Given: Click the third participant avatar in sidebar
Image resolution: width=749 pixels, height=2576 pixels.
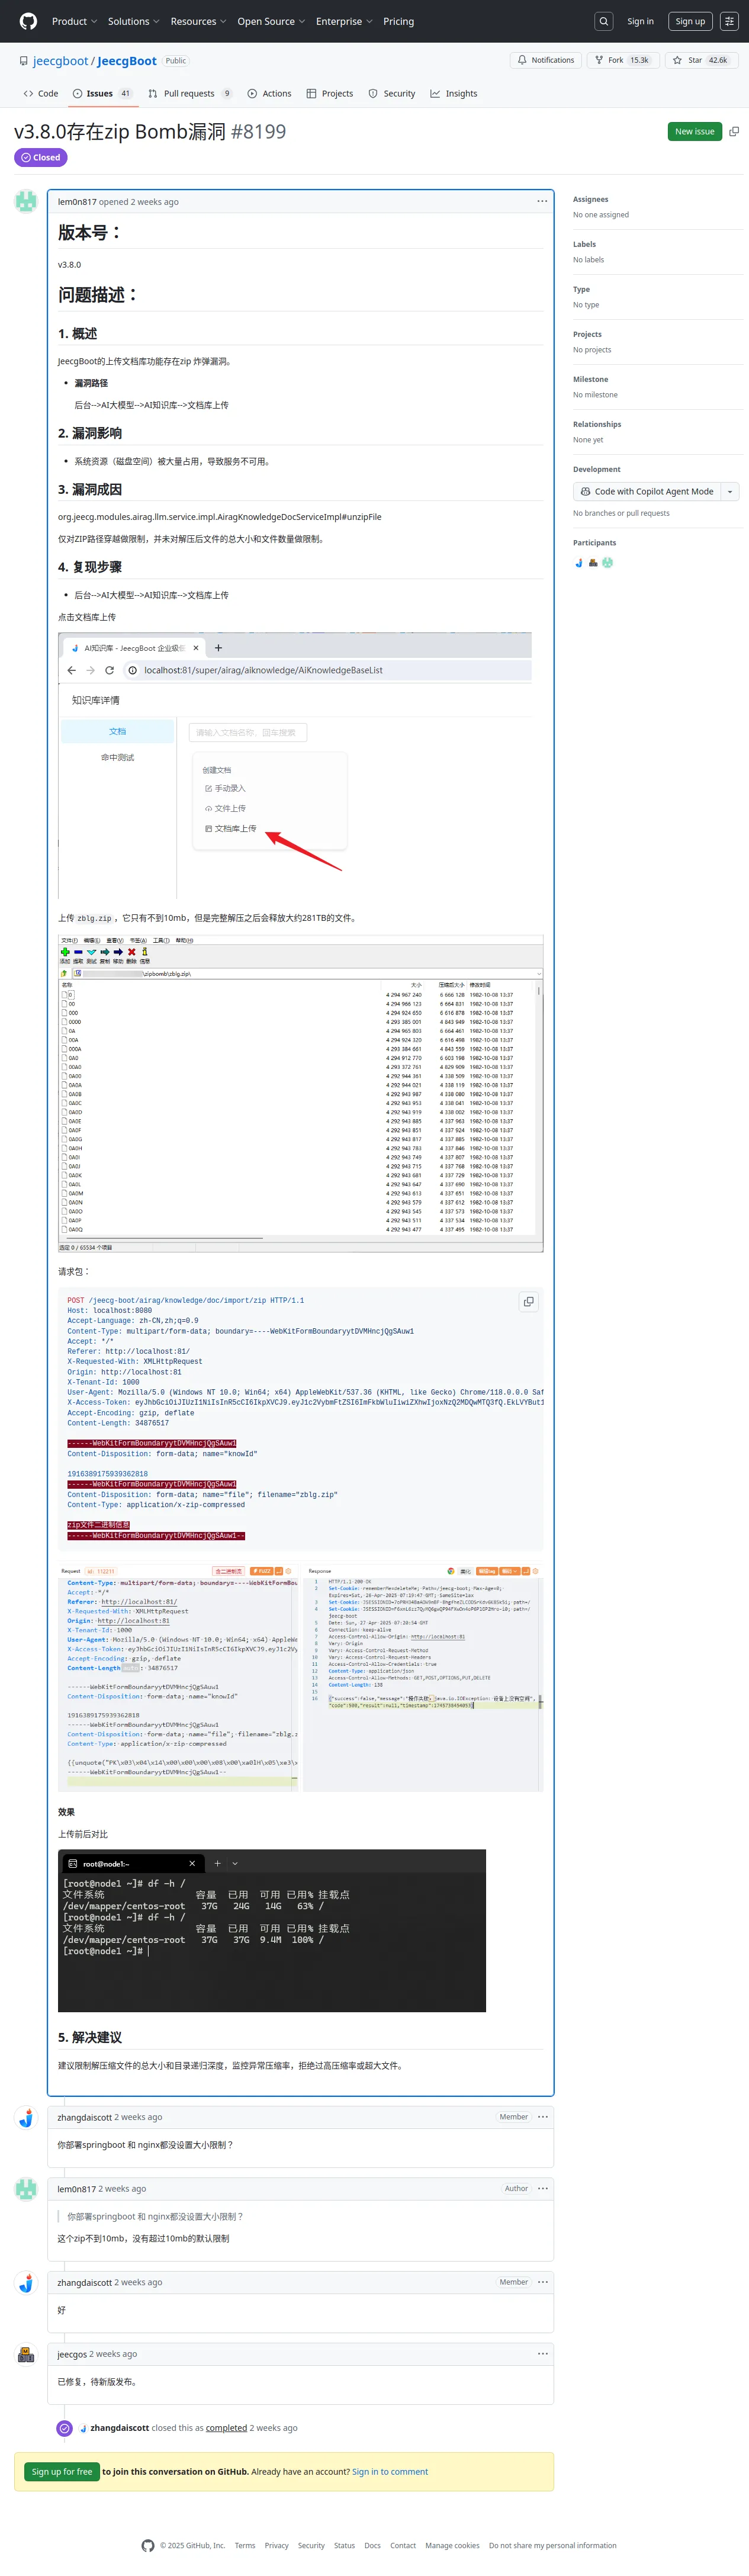Looking at the screenshot, I should 607,562.
